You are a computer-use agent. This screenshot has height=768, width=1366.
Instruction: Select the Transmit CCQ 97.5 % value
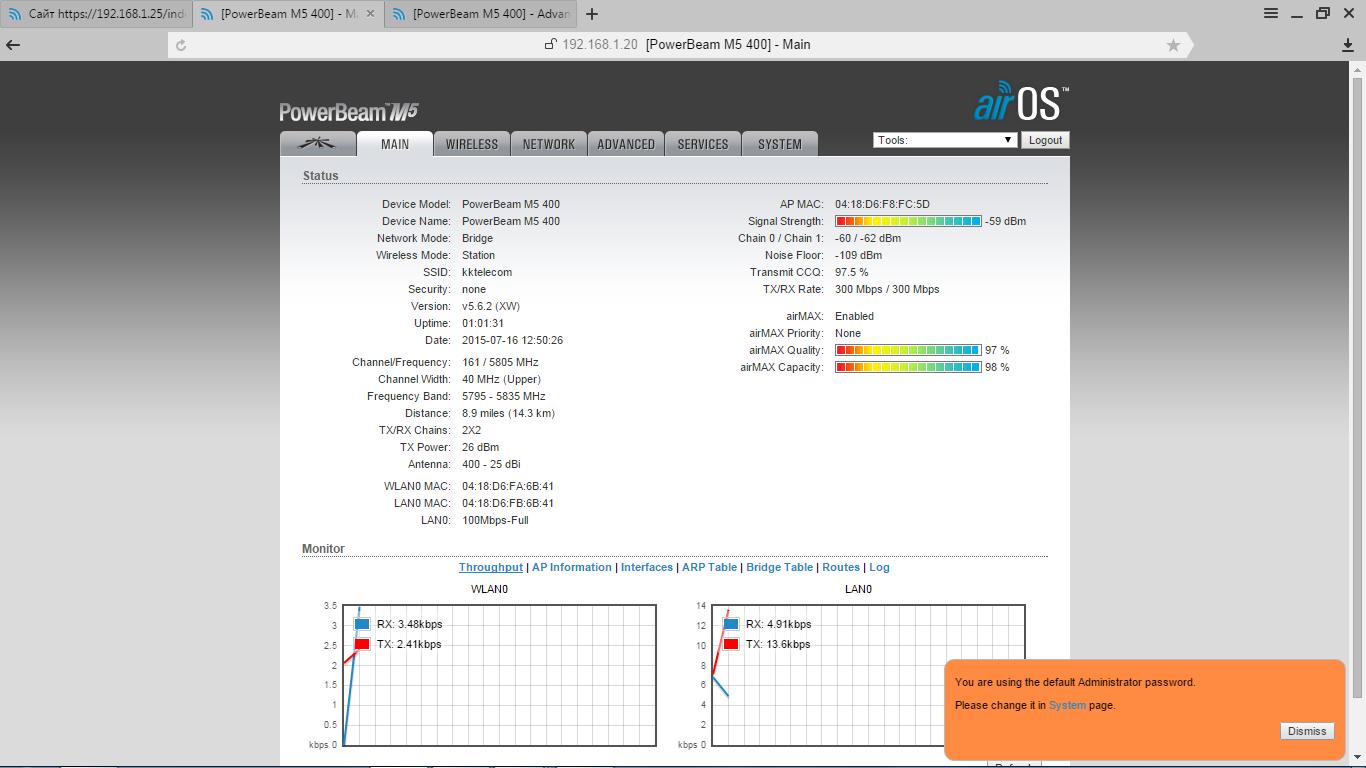point(852,272)
